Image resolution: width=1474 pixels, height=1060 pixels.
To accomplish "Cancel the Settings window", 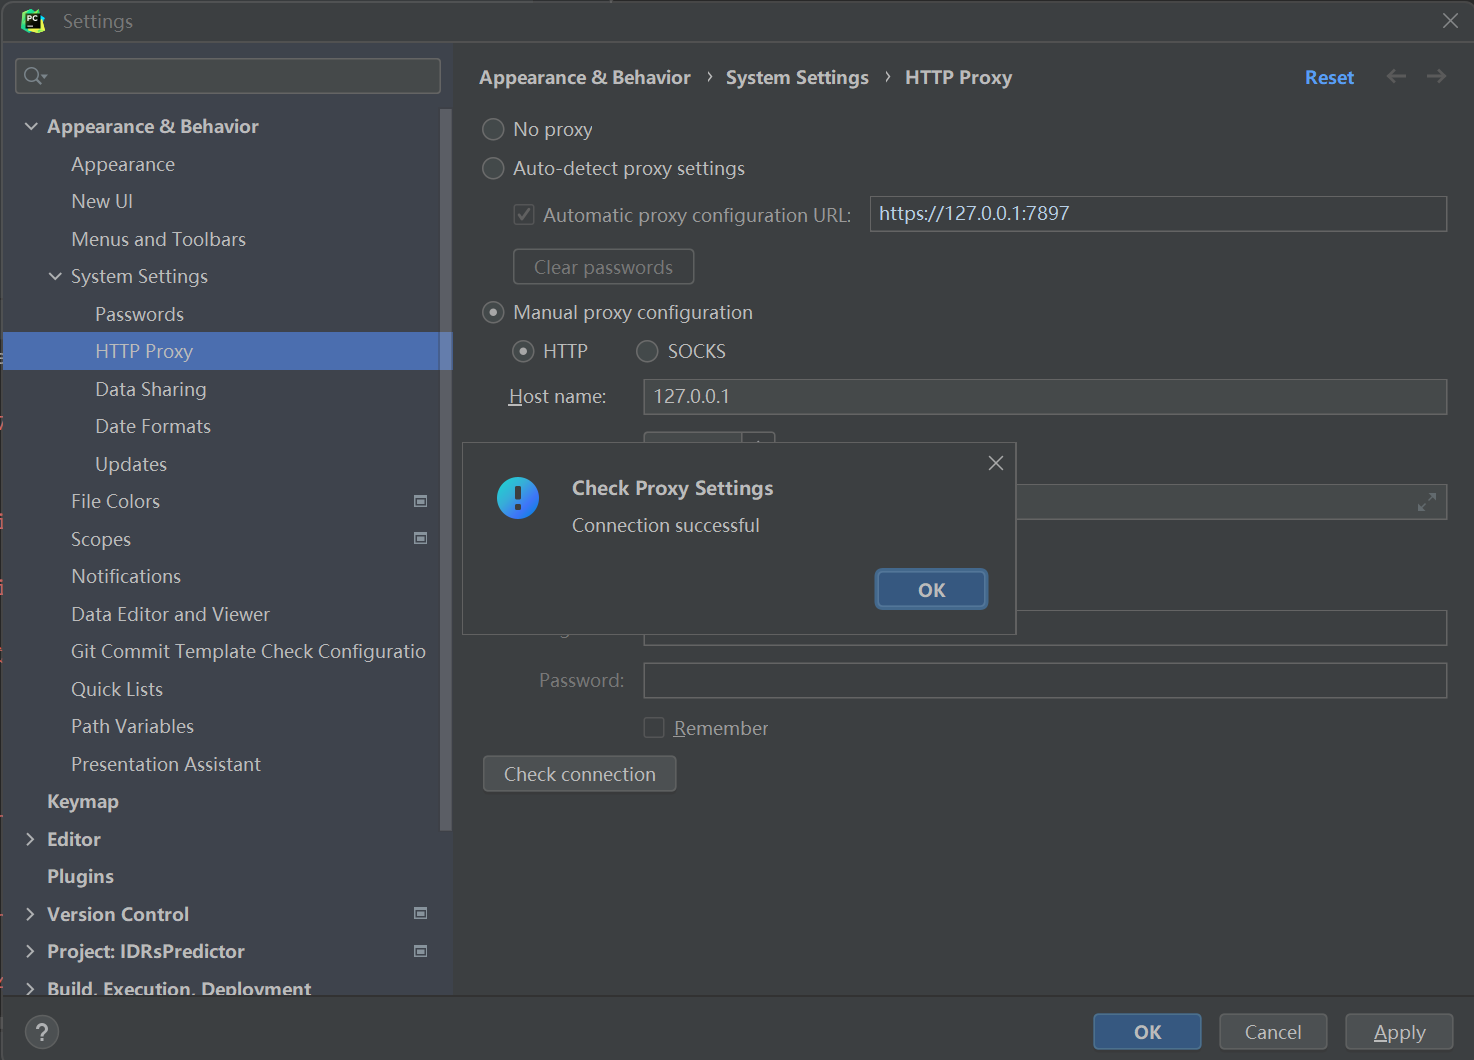I will click(1273, 1032).
